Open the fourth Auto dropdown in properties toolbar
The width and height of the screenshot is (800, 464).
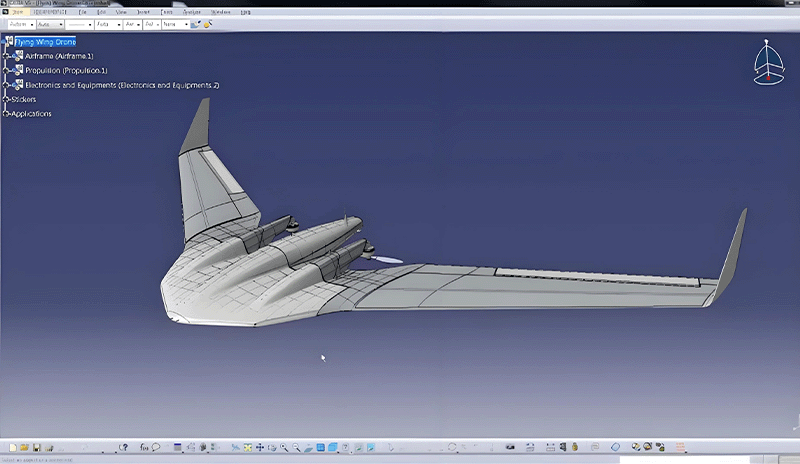pos(108,24)
